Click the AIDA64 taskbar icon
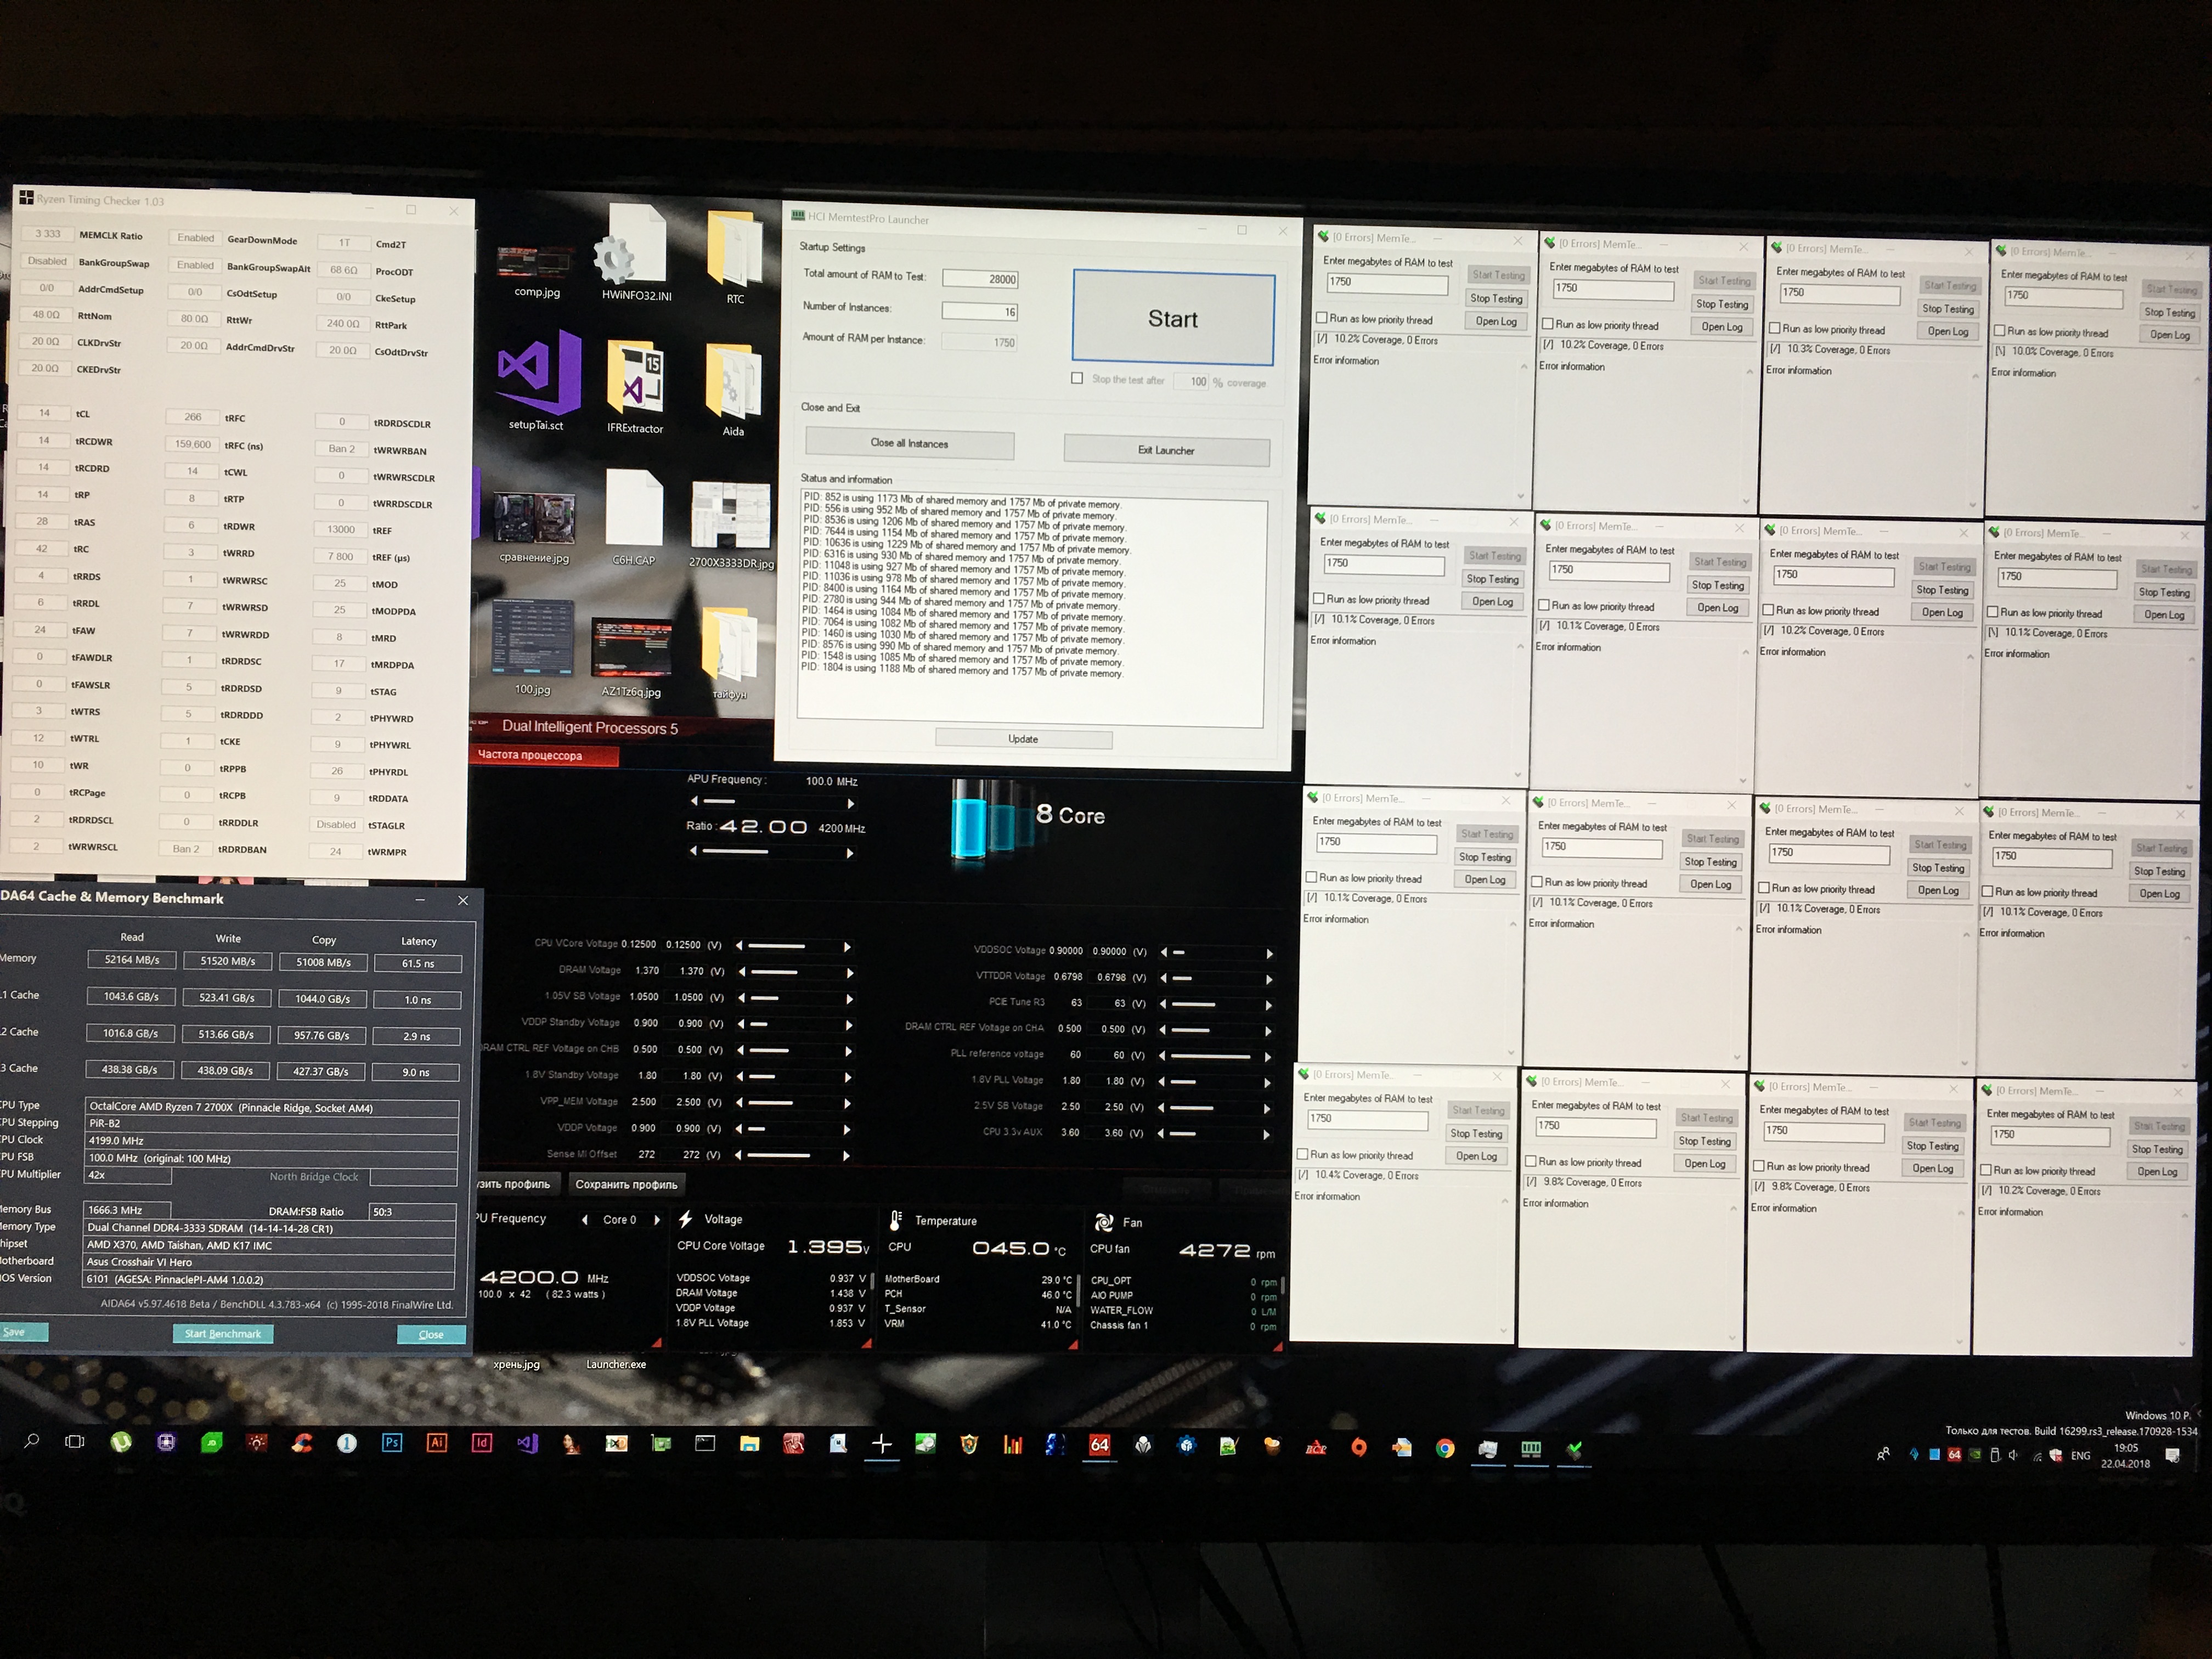Viewport: 2212px width, 1659px height. (1099, 1445)
